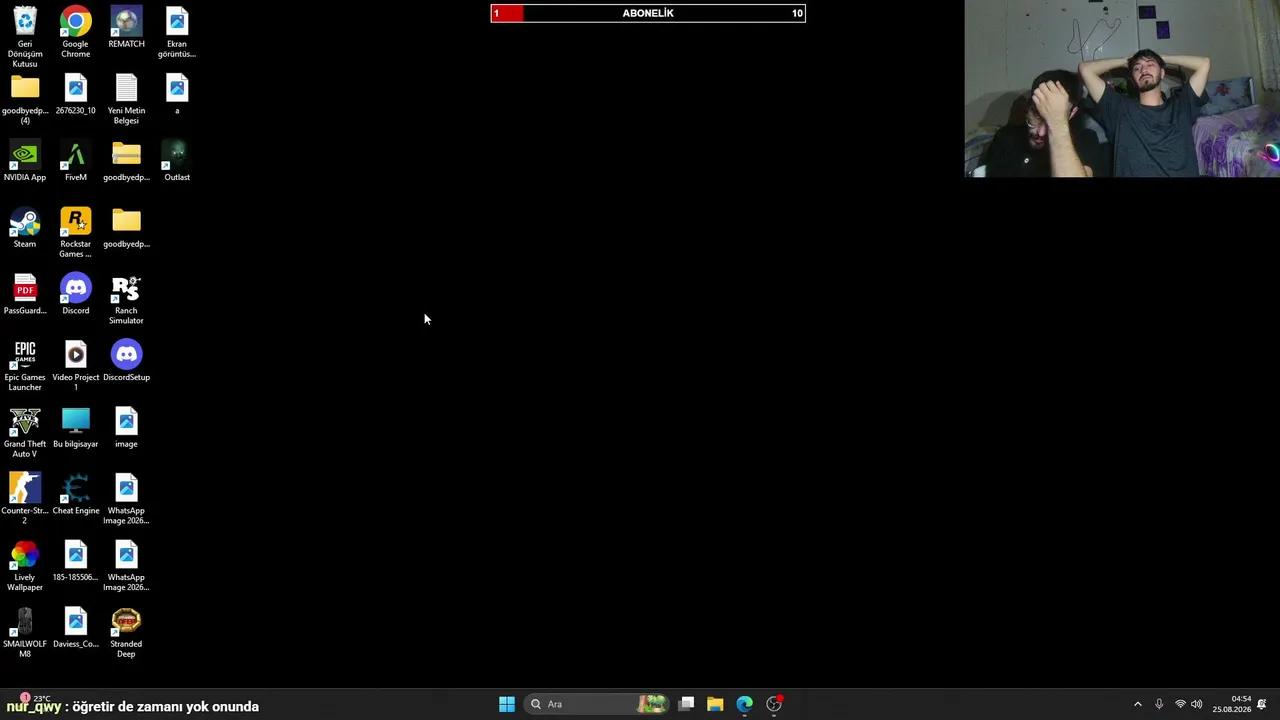The width and height of the screenshot is (1280, 720).
Task: Select the Yeni Metin Belgesi text file
Action: click(x=126, y=99)
